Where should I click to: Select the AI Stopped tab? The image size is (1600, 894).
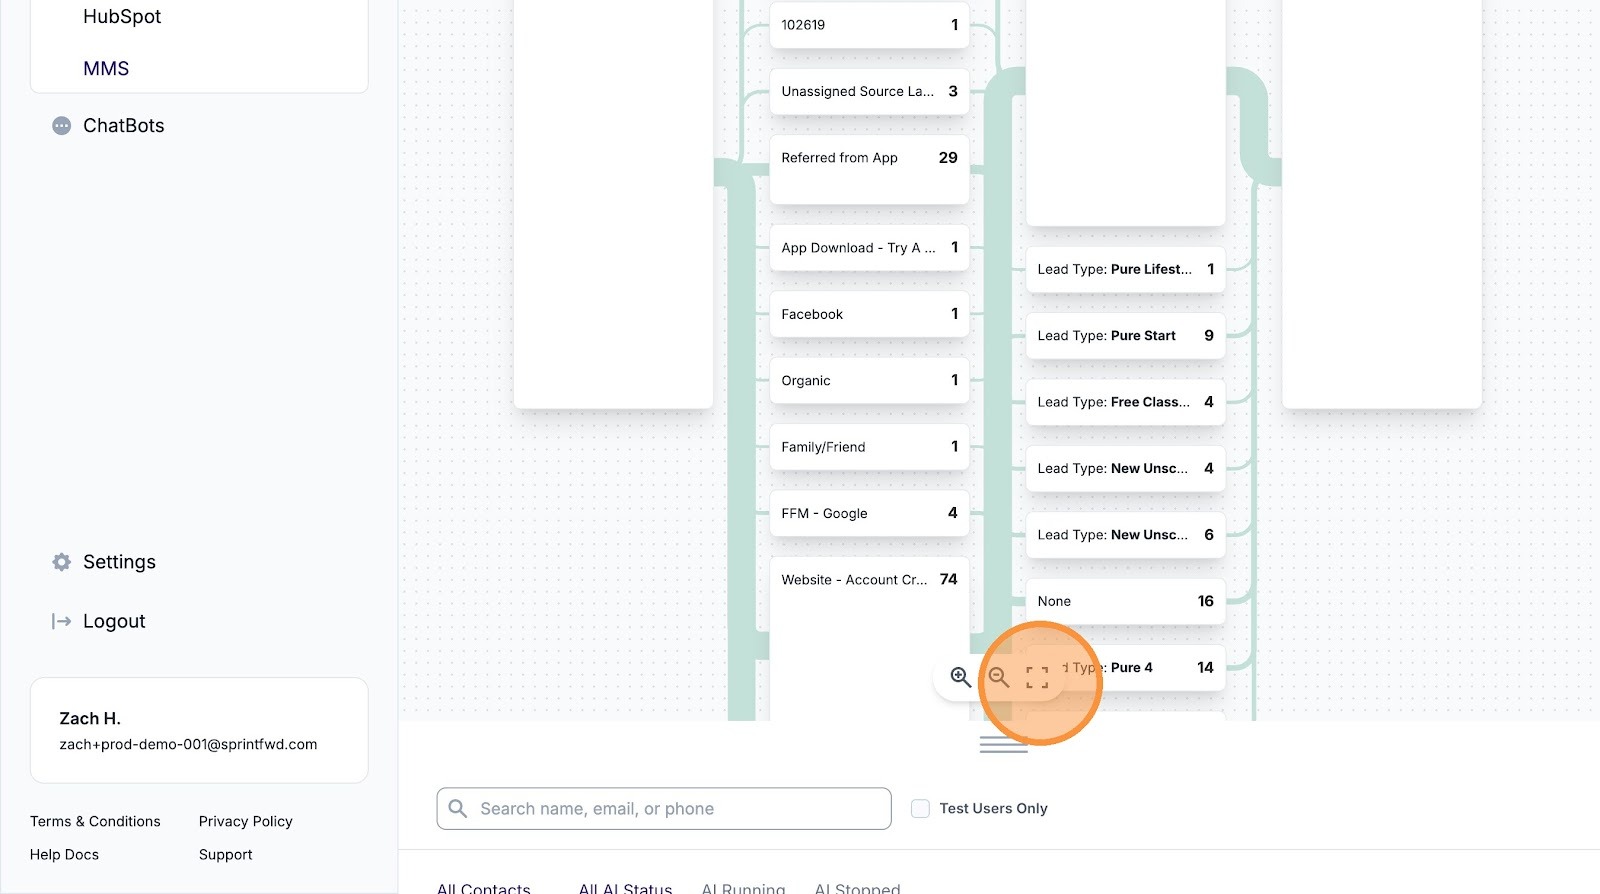858,887
